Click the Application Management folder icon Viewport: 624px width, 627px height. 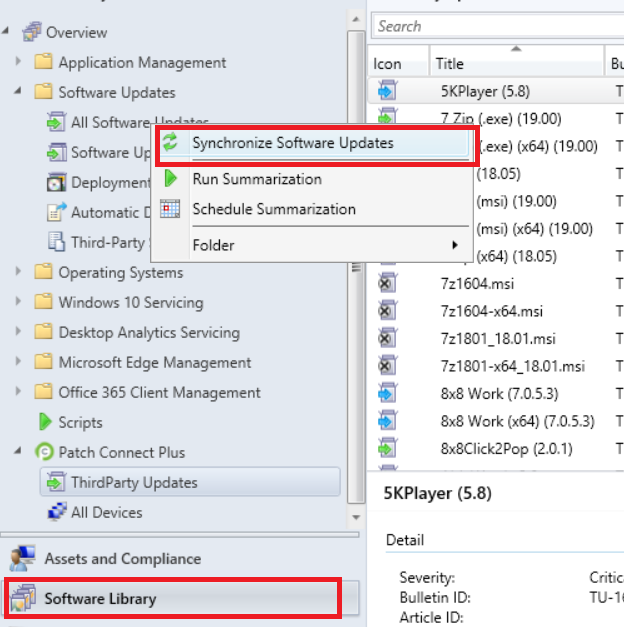point(43,62)
